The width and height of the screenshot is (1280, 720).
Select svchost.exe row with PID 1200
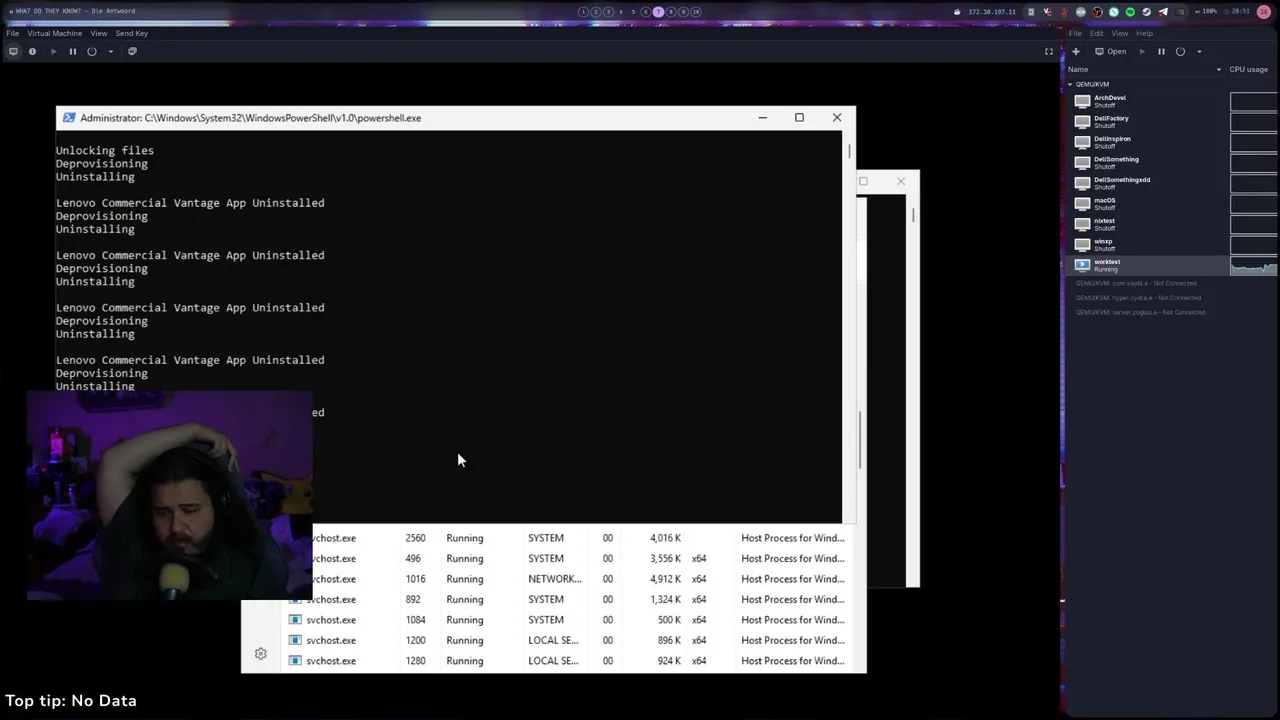566,640
